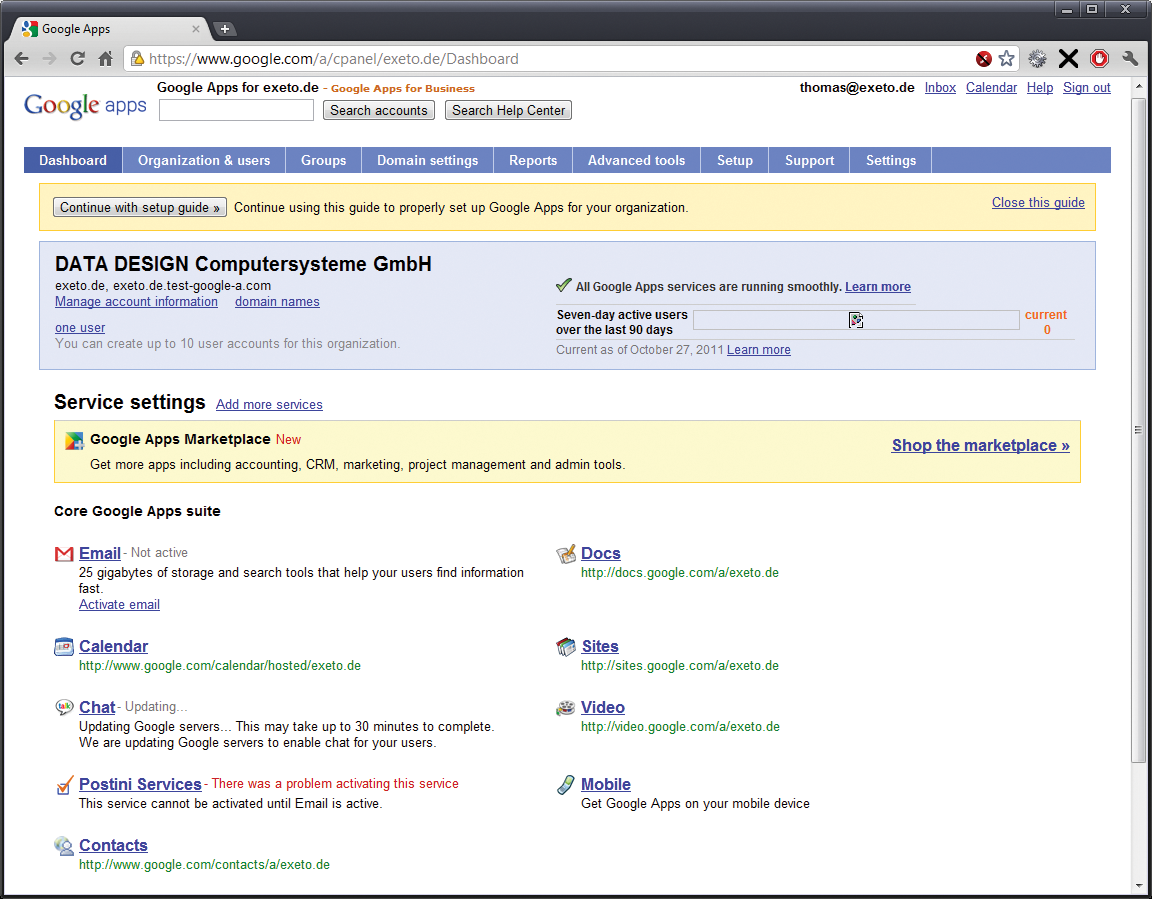Click the Google Apps Marketplace icon
Image resolution: width=1152 pixels, height=899 pixels.
pyautogui.click(x=72, y=440)
